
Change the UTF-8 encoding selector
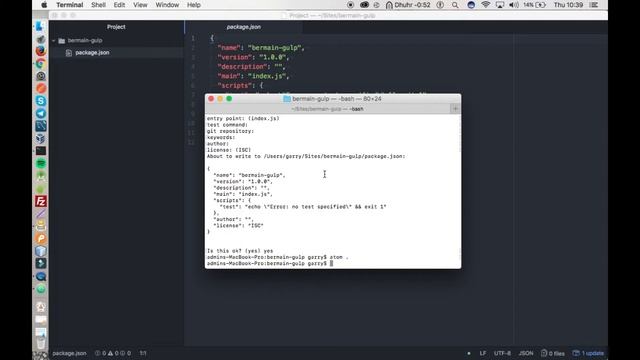pos(502,353)
